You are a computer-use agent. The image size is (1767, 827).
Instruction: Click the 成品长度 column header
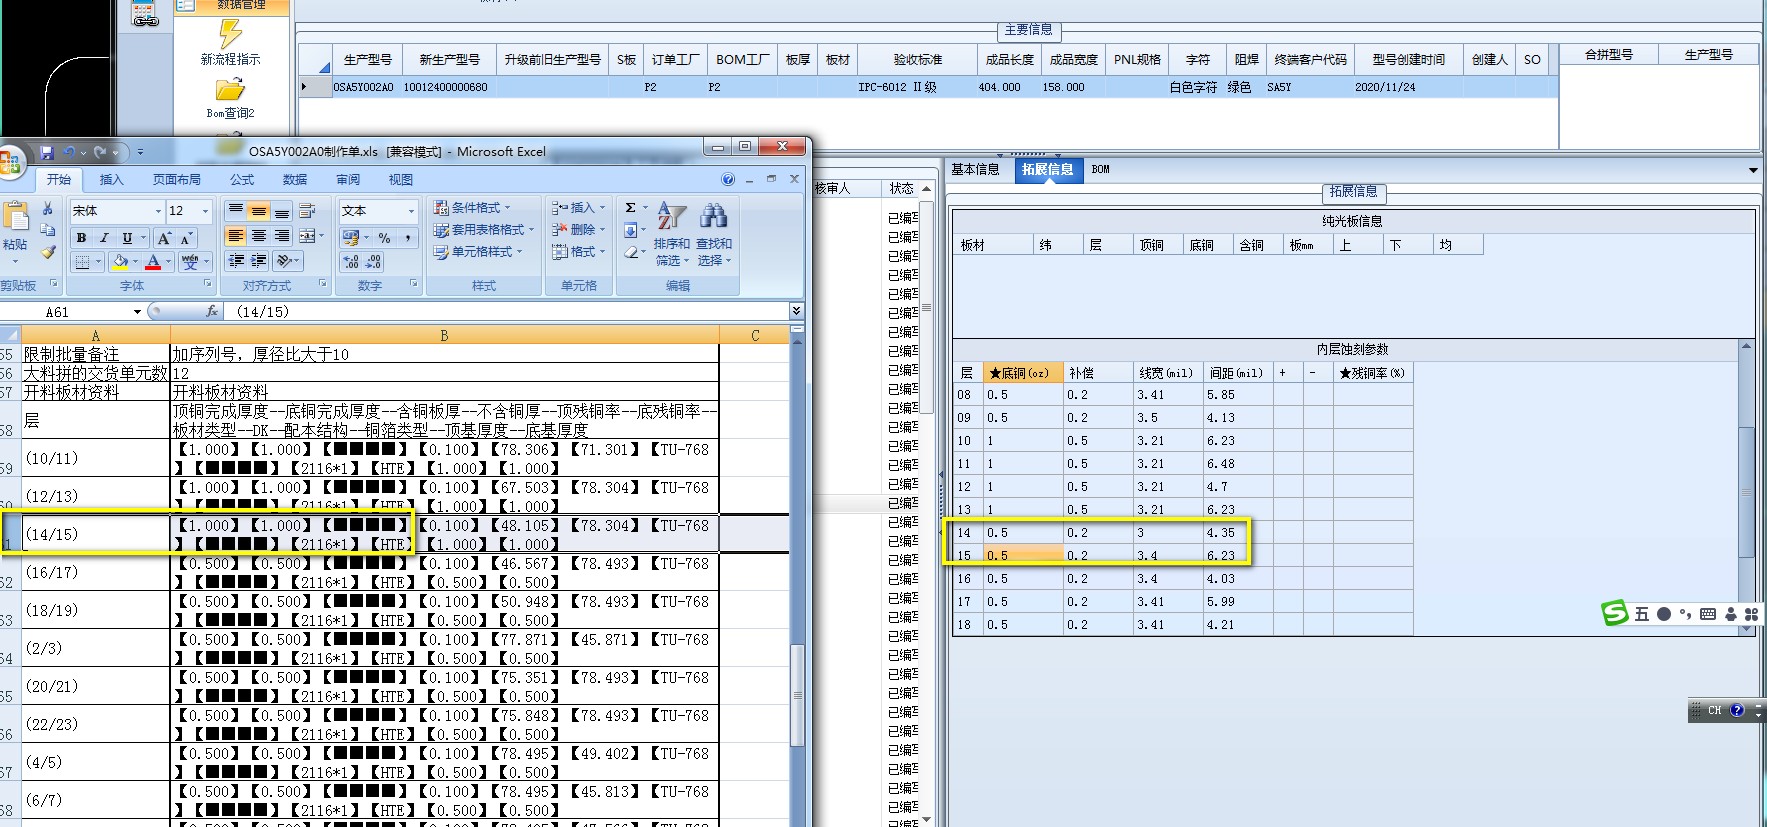click(x=1009, y=60)
